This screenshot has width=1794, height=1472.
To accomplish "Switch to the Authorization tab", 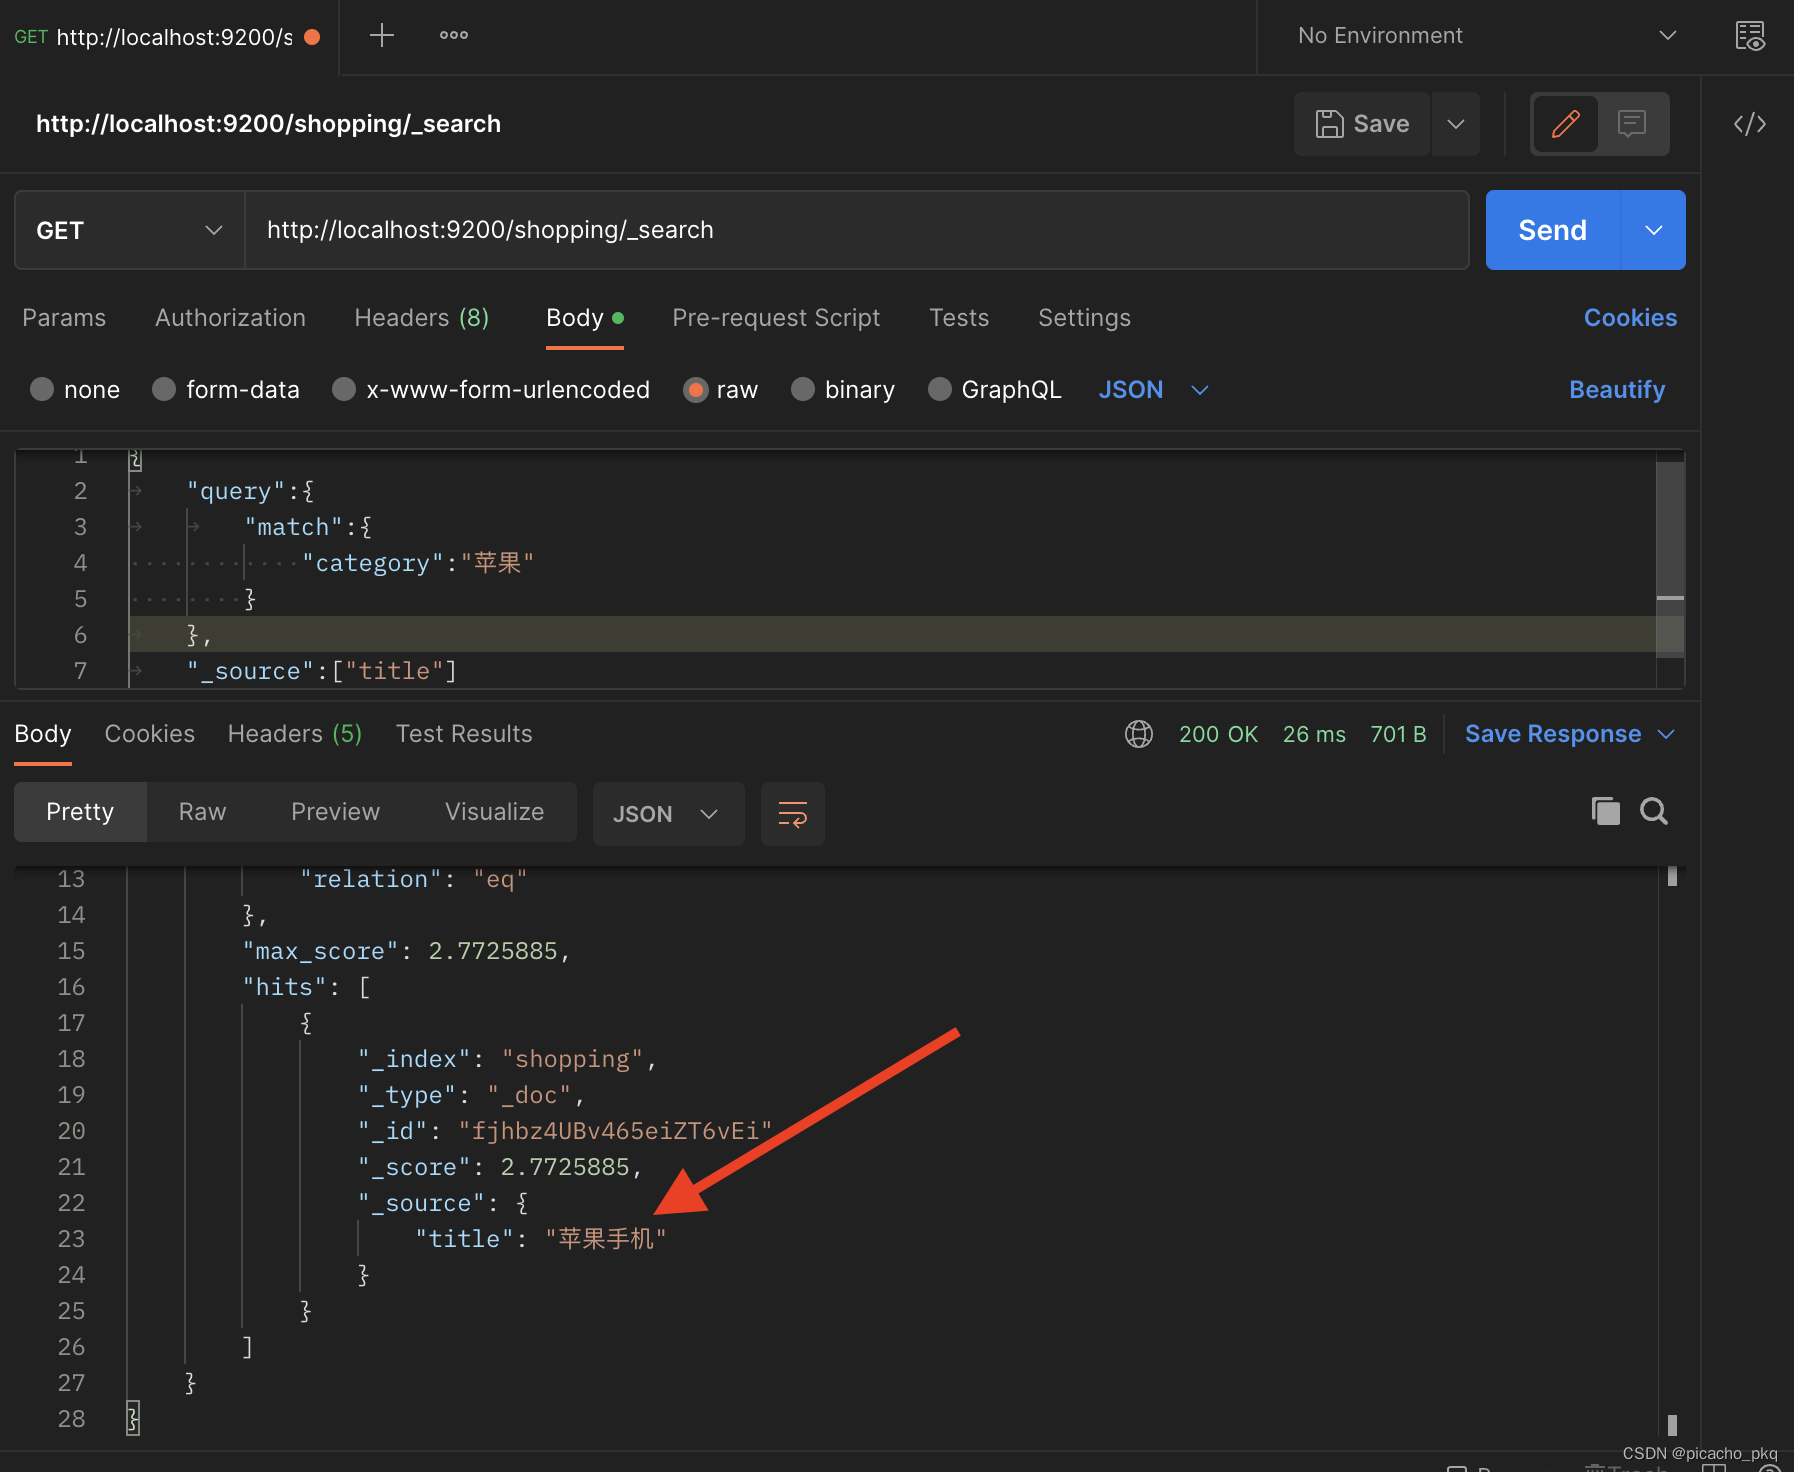I will tap(230, 318).
